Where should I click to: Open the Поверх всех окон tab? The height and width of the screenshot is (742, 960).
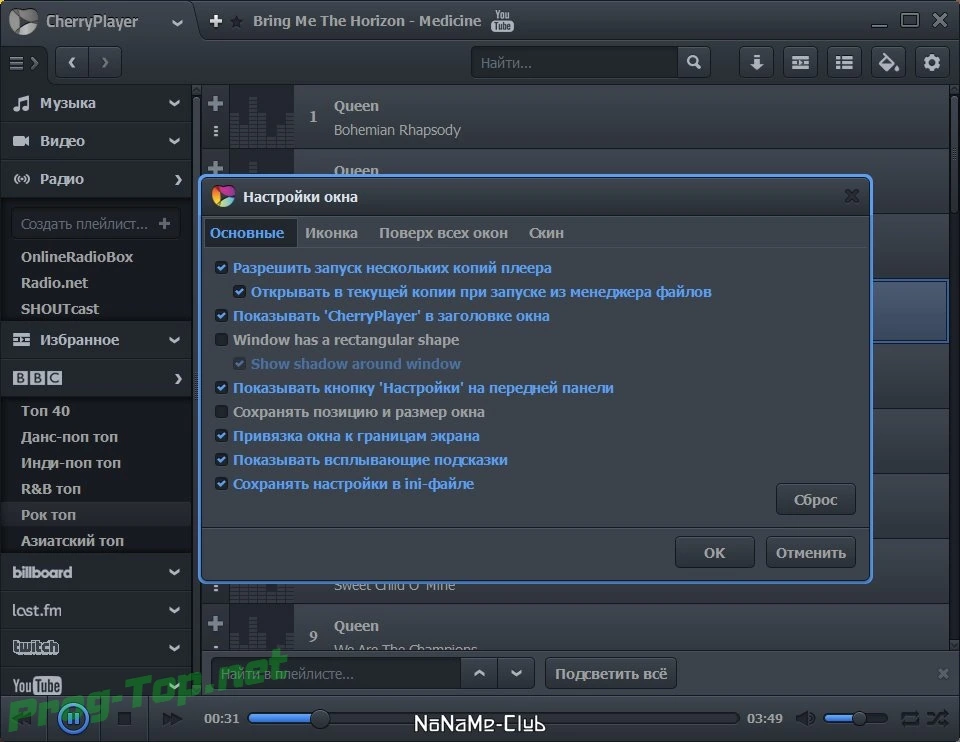443,233
